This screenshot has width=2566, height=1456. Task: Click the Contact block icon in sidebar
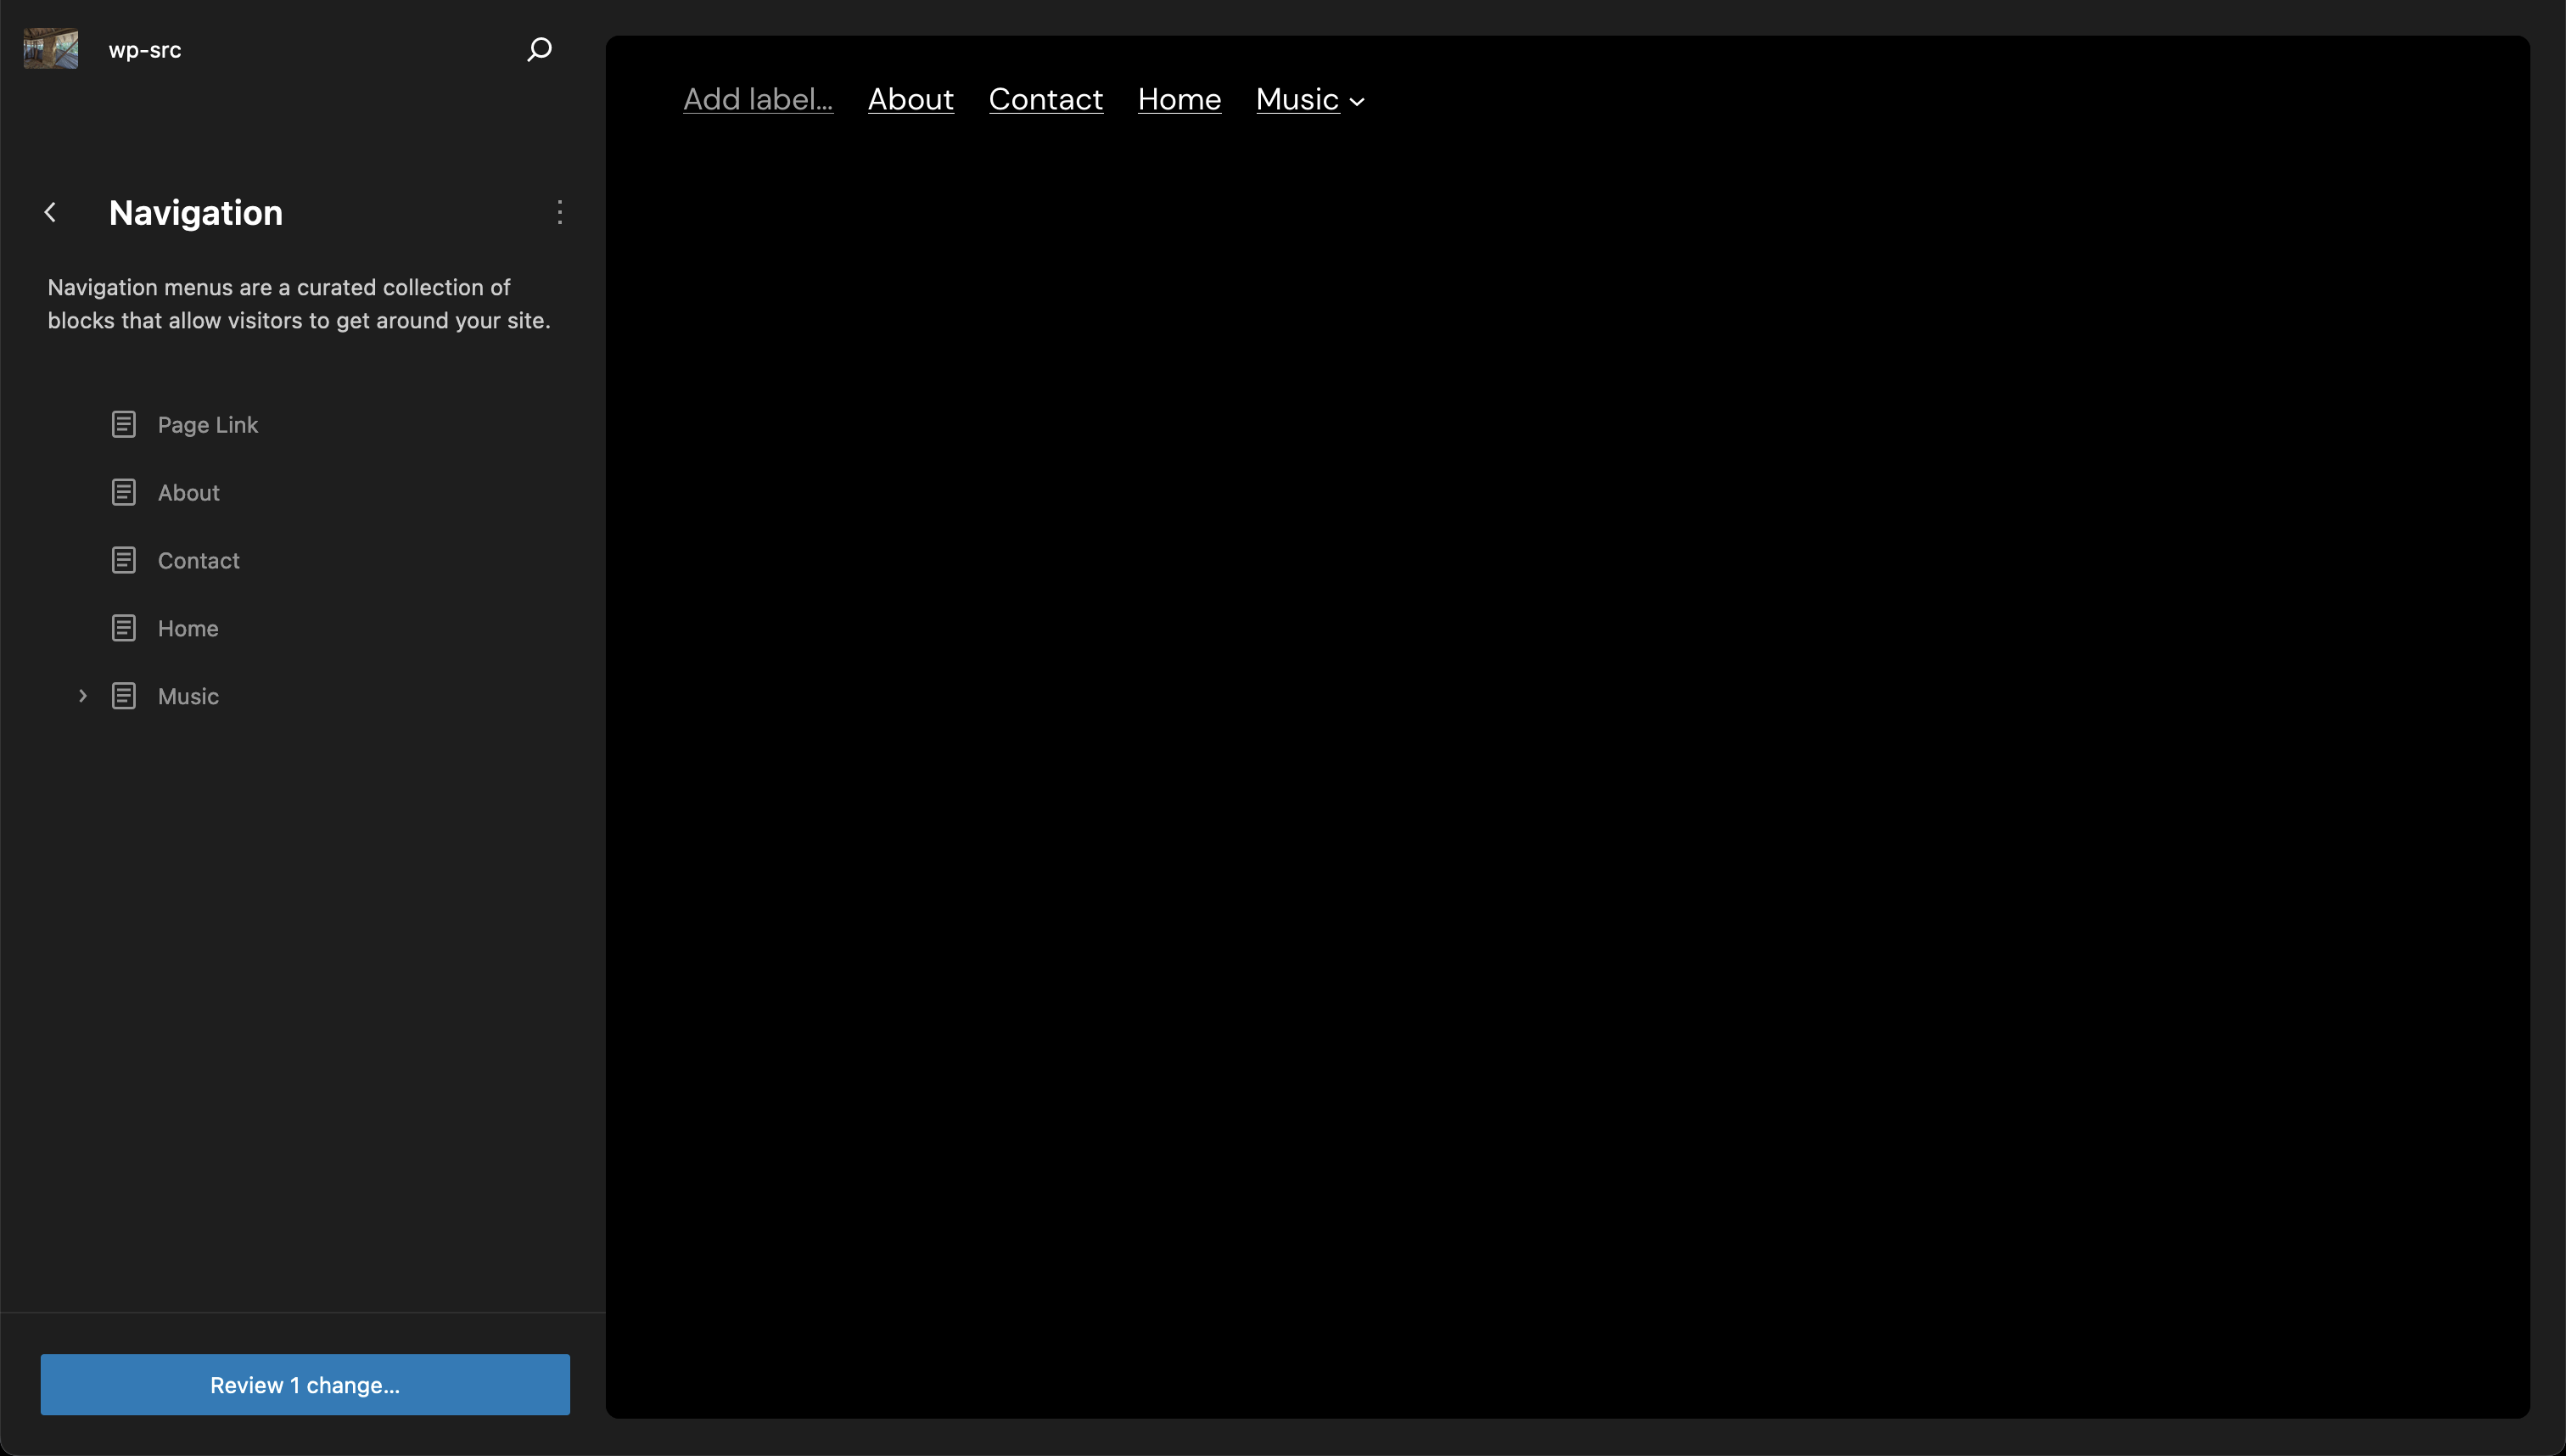tap(125, 559)
